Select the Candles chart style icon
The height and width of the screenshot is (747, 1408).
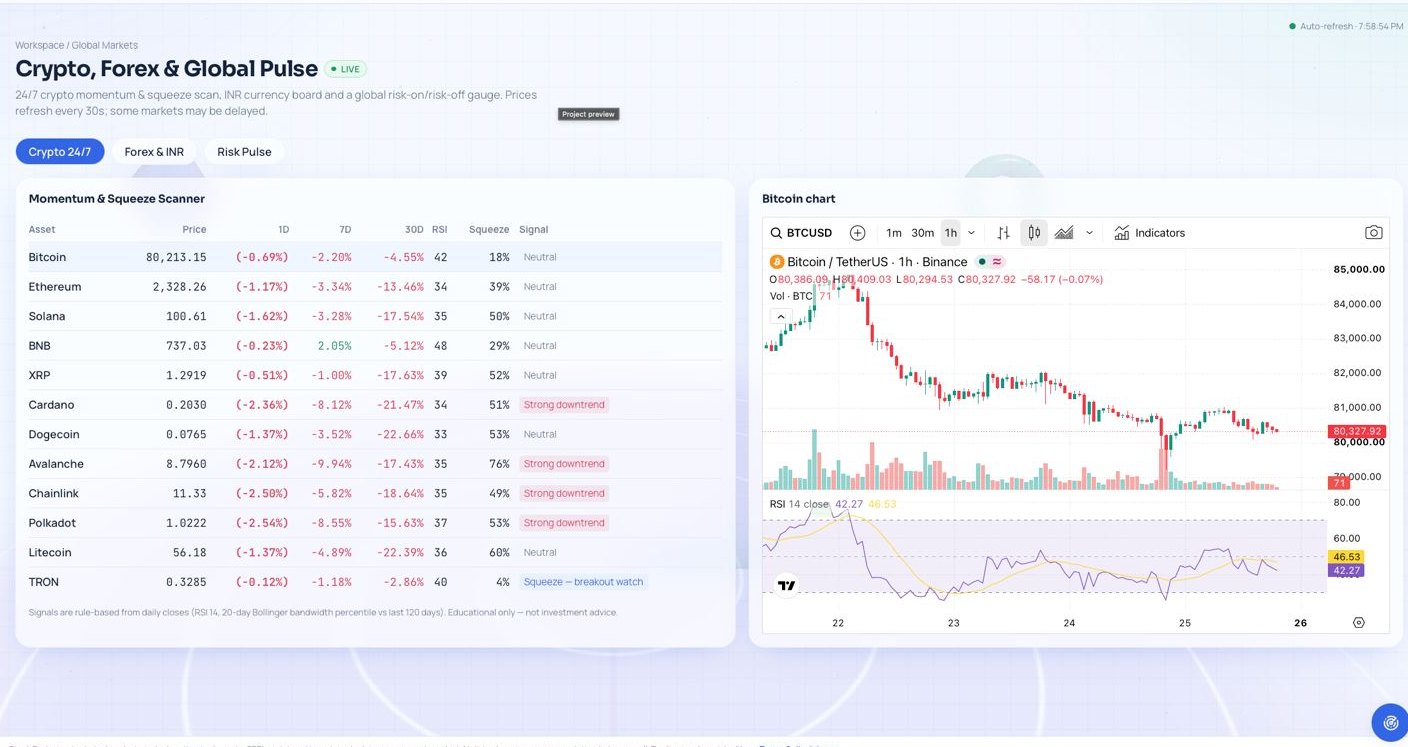click(x=1034, y=233)
